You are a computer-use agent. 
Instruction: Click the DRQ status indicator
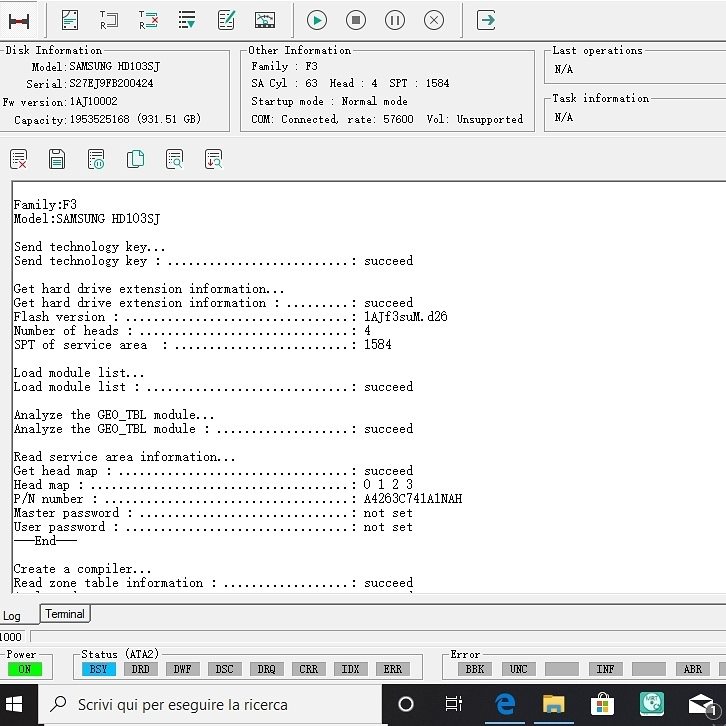pos(267,669)
